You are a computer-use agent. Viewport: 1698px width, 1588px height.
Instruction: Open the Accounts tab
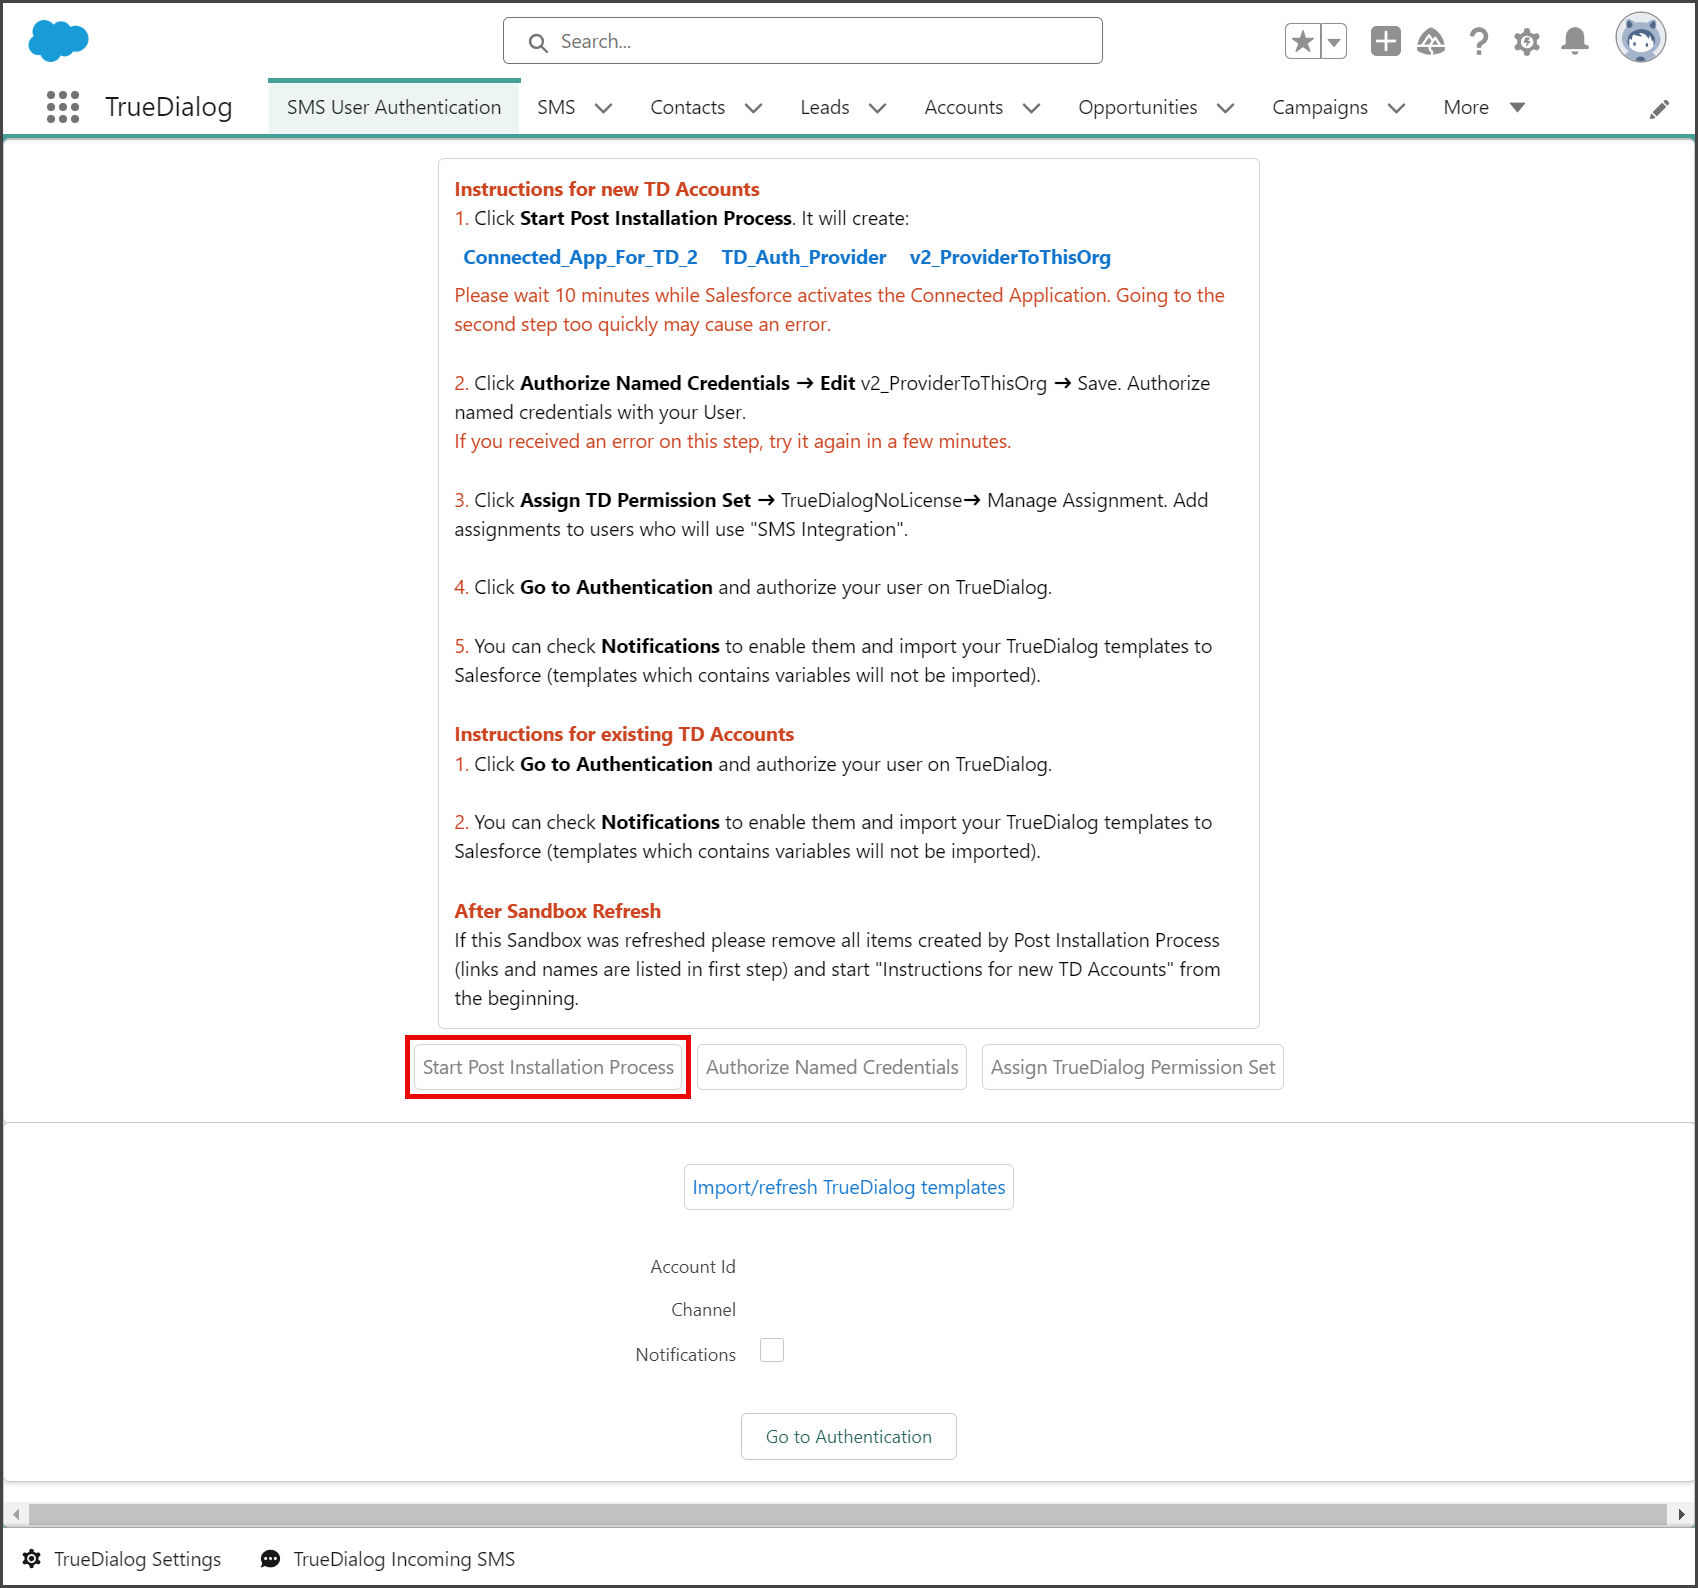pos(963,107)
